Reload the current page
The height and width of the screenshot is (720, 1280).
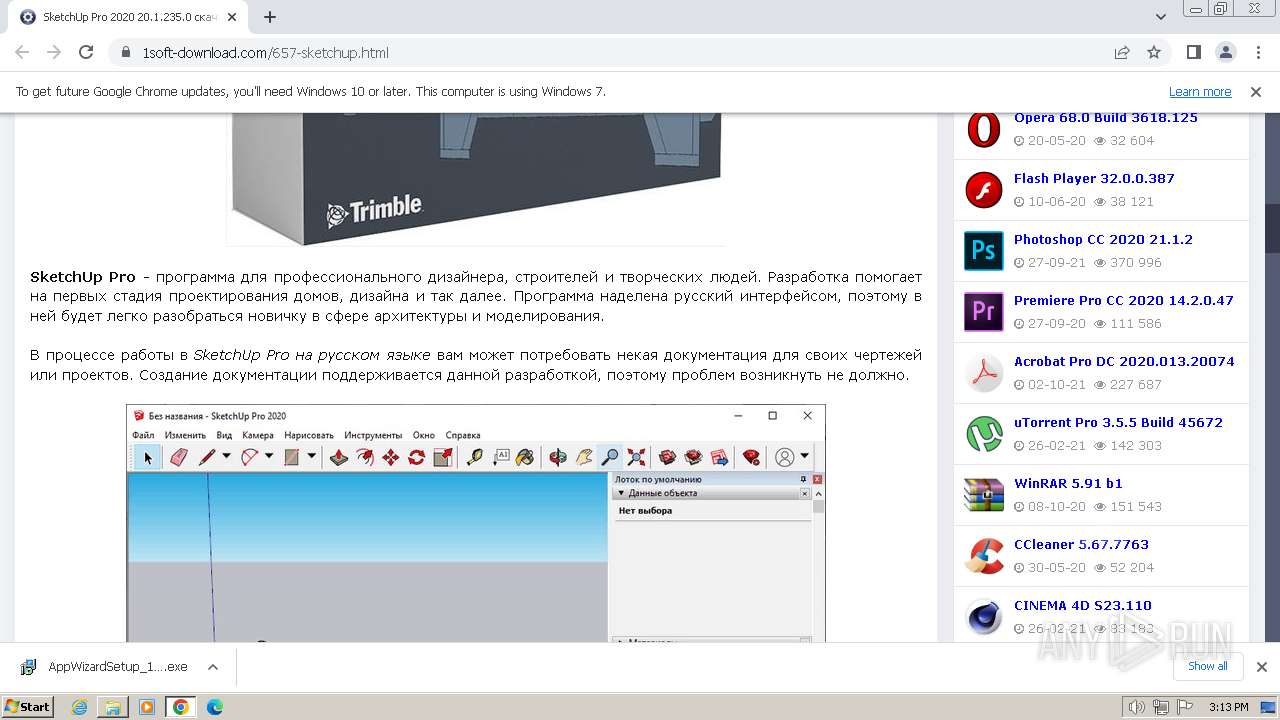[x=86, y=53]
